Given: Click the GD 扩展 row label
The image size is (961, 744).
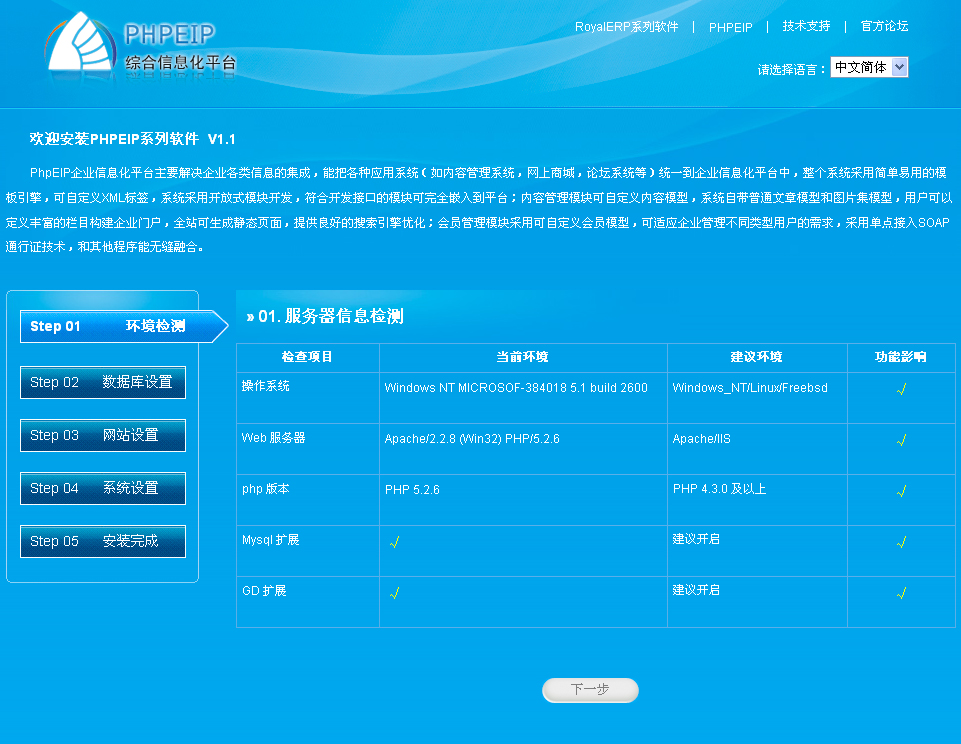Looking at the screenshot, I should click(x=264, y=591).
